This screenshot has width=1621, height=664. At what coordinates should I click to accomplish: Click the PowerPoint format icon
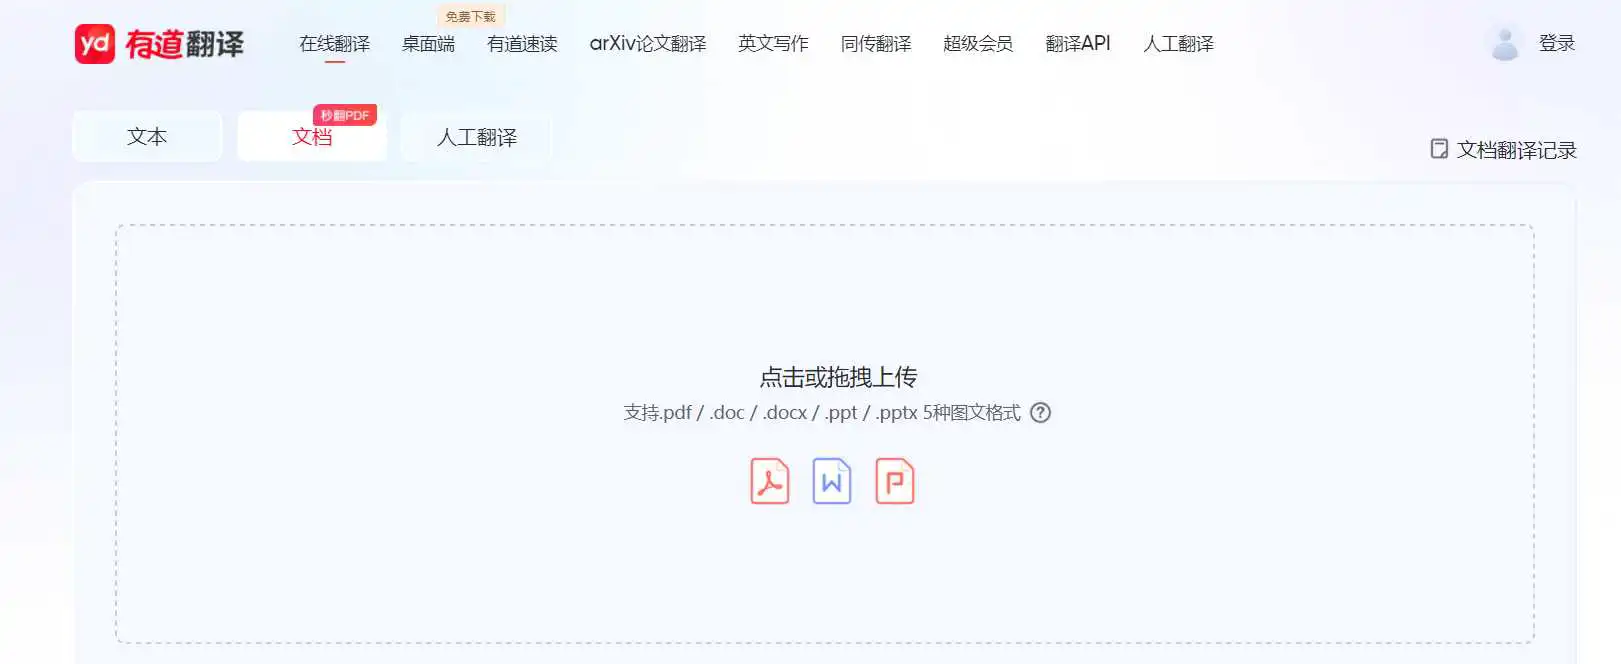895,481
